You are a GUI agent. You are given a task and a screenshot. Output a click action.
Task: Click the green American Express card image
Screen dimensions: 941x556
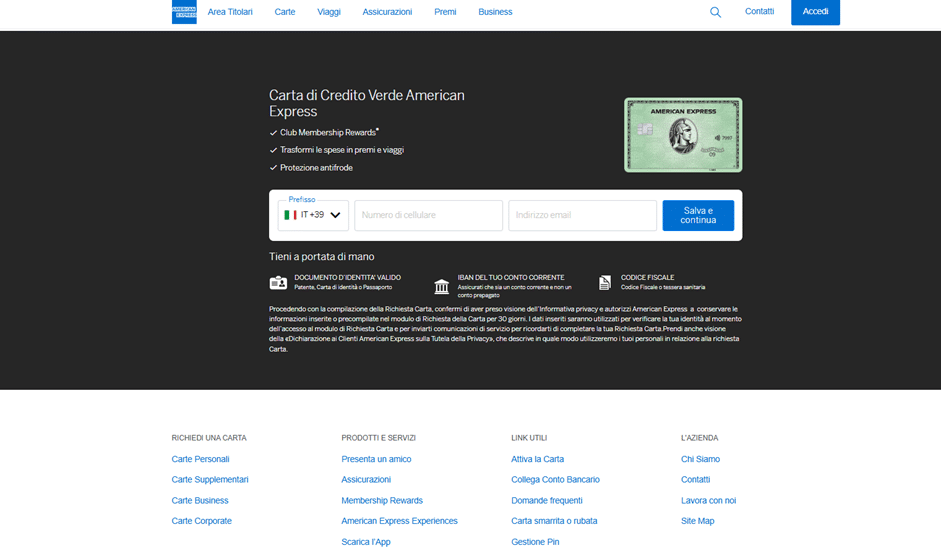pos(683,135)
